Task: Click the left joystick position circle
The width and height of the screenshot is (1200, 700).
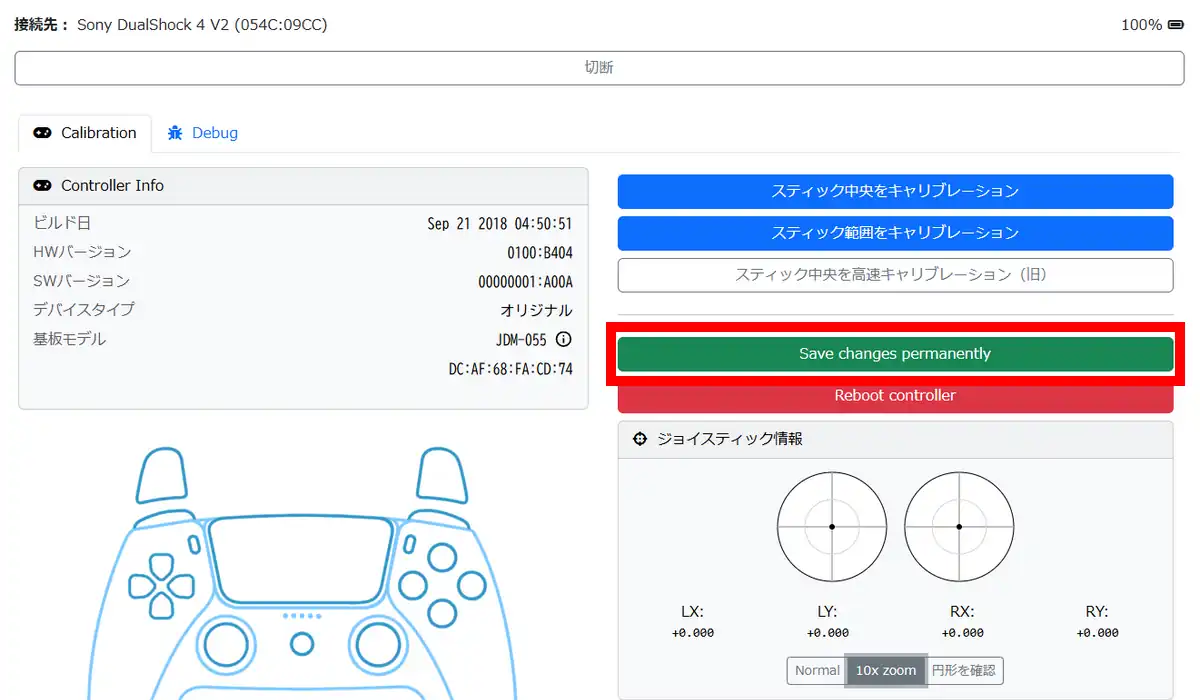Action: coord(831,526)
